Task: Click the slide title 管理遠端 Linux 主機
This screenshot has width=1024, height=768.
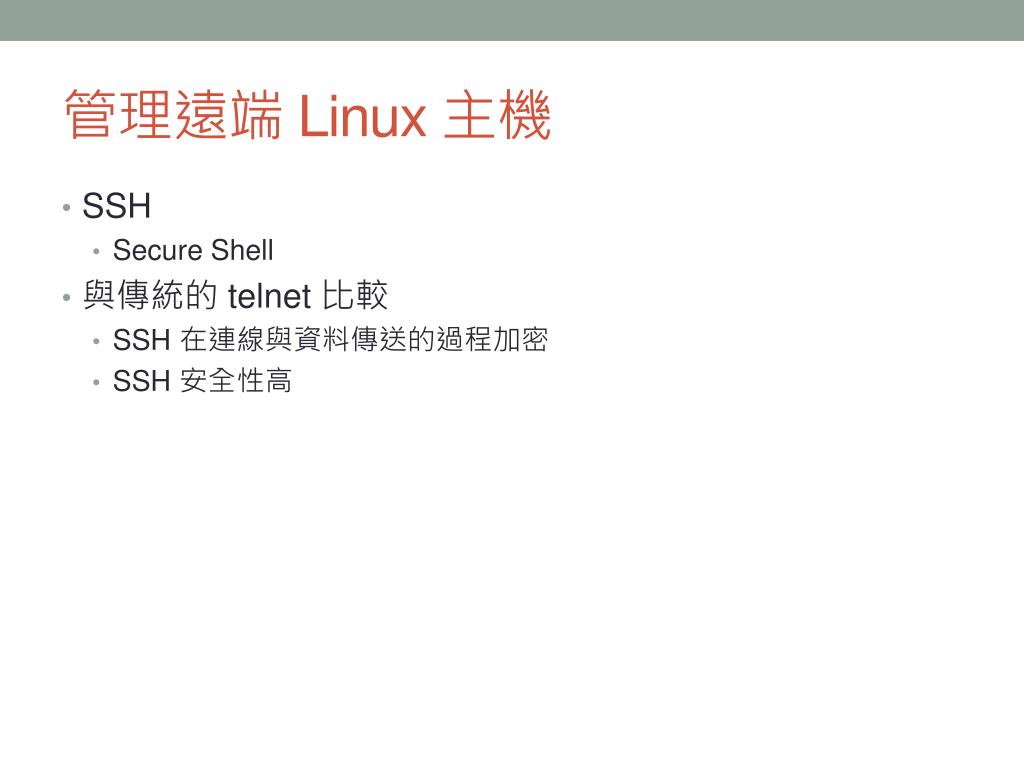Action: [308, 115]
